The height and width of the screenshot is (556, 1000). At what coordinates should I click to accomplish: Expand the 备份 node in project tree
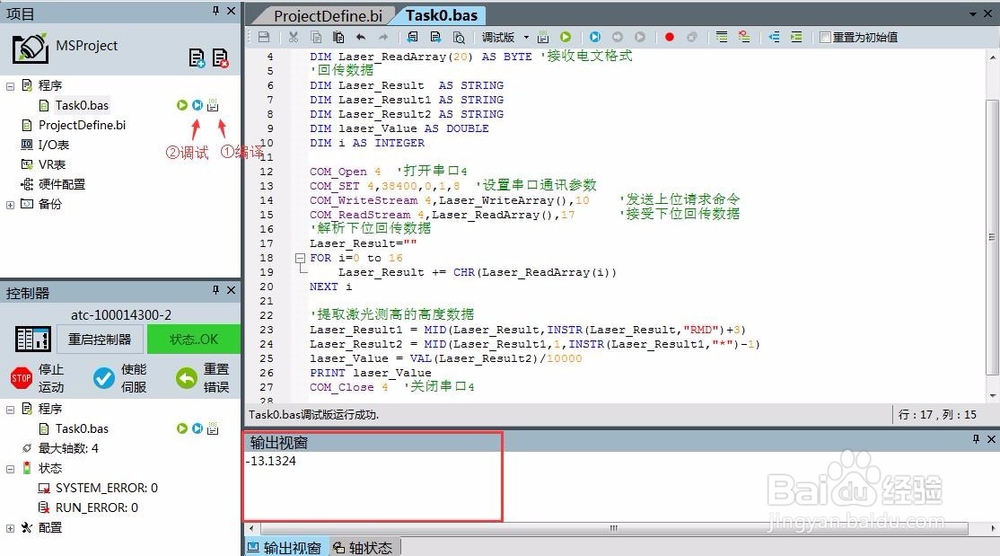pos(10,205)
